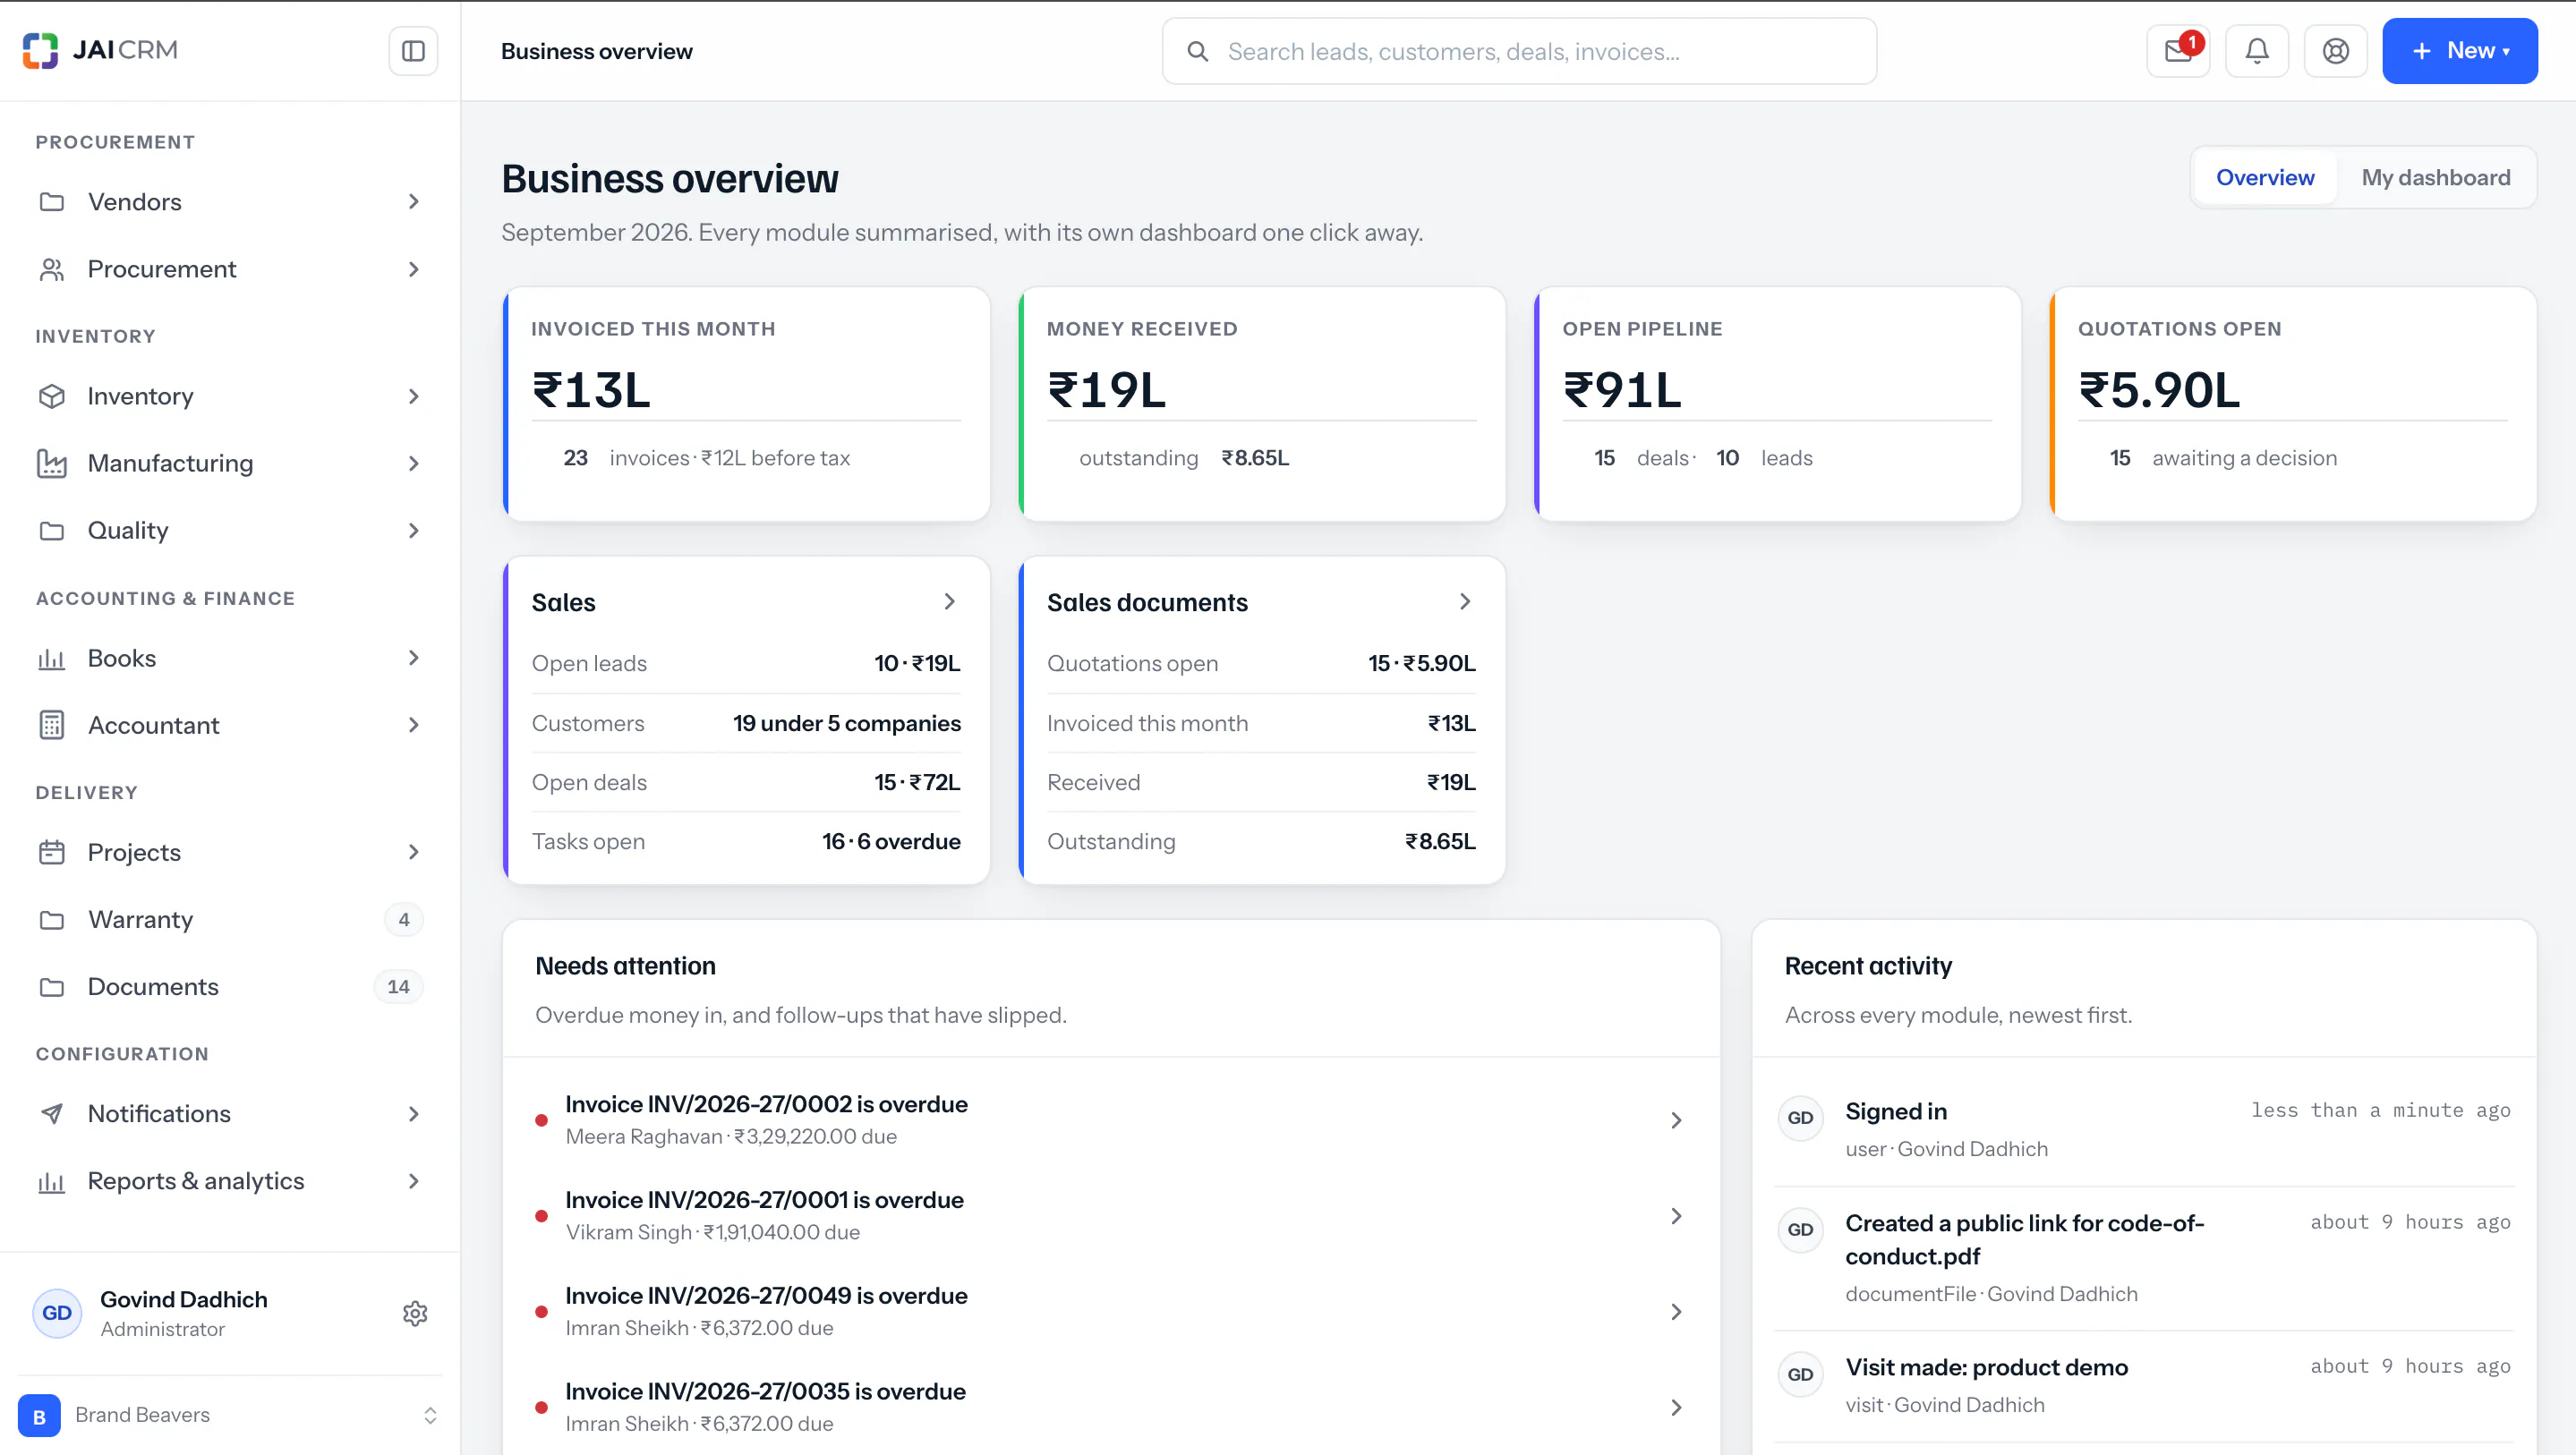Open the Sales card arrow
Viewport: 2576px width, 1455px height.
click(949, 601)
